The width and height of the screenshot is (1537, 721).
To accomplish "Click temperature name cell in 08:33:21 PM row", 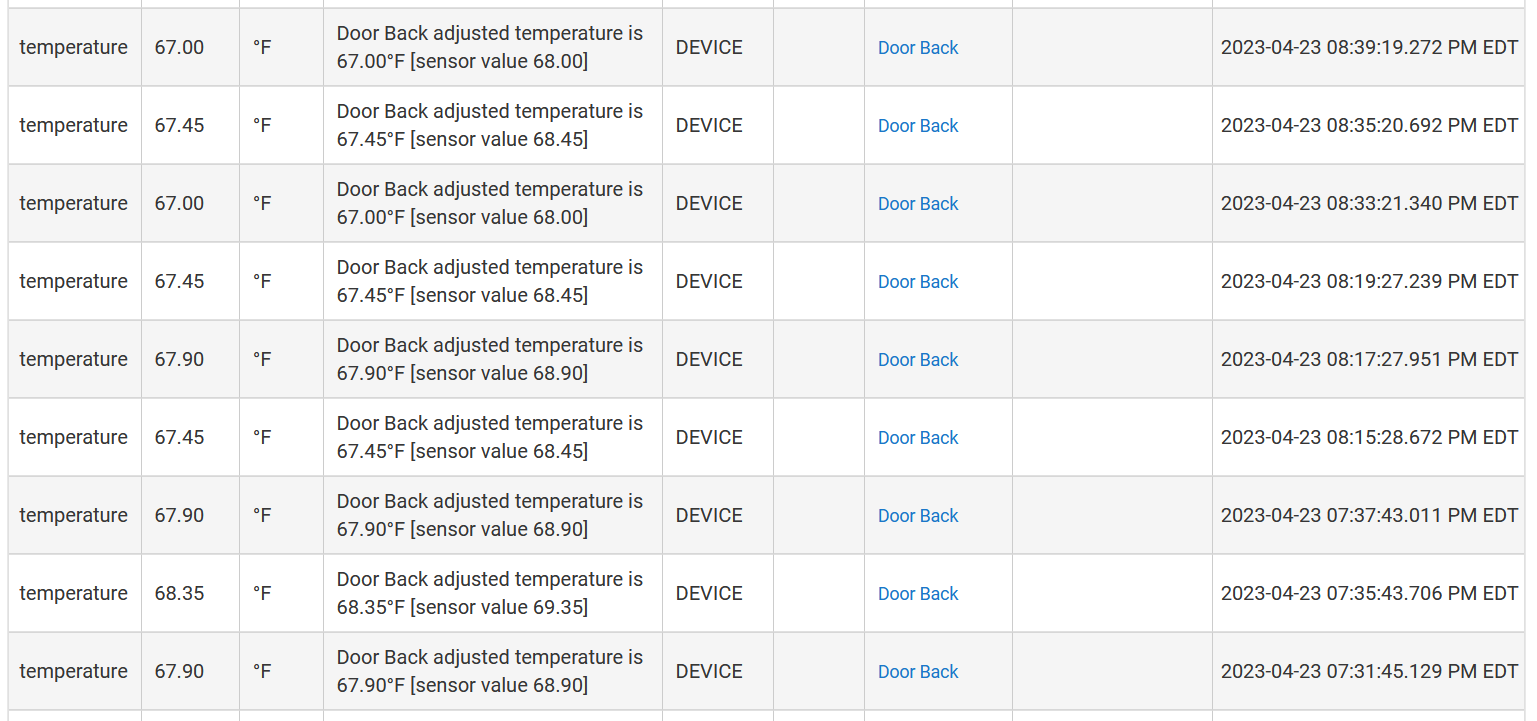I will point(74,204).
